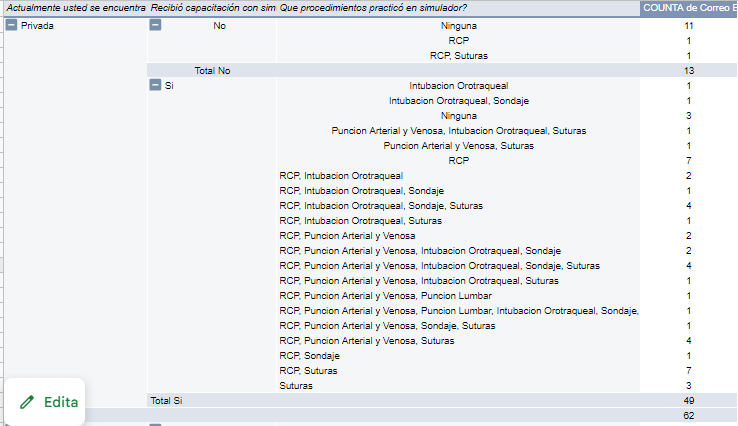Collapse the Privada row group
Viewport: 738px width, 426px height.
[x=11, y=25]
